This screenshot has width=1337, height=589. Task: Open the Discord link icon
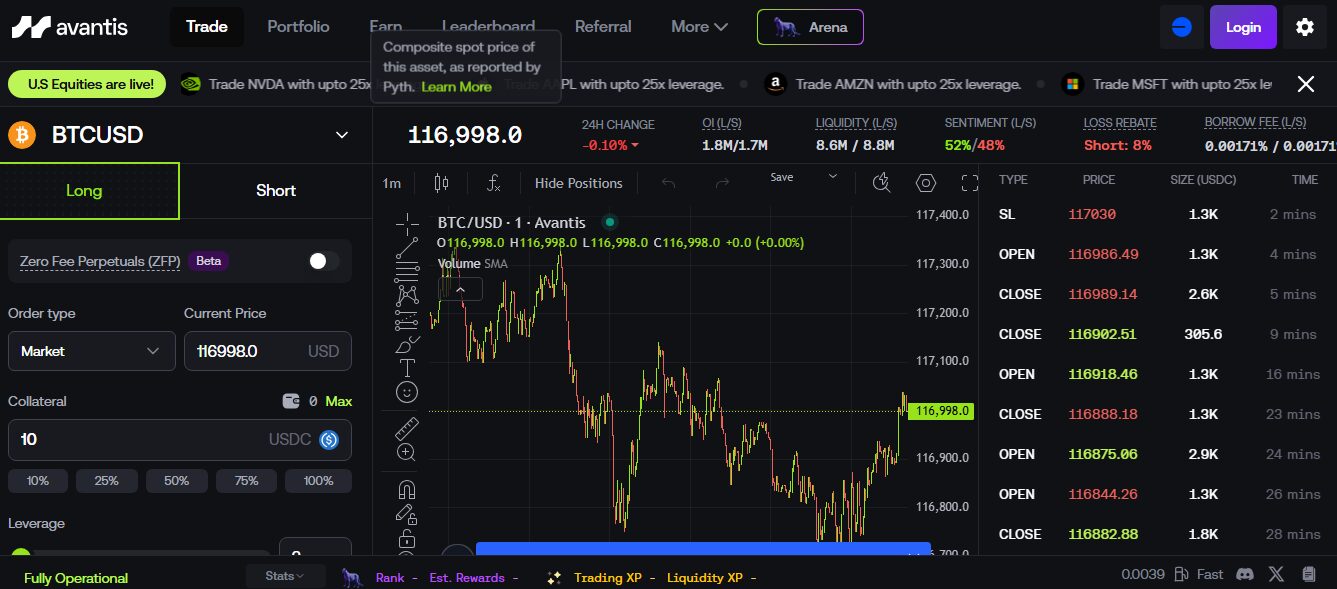[x=1245, y=575]
